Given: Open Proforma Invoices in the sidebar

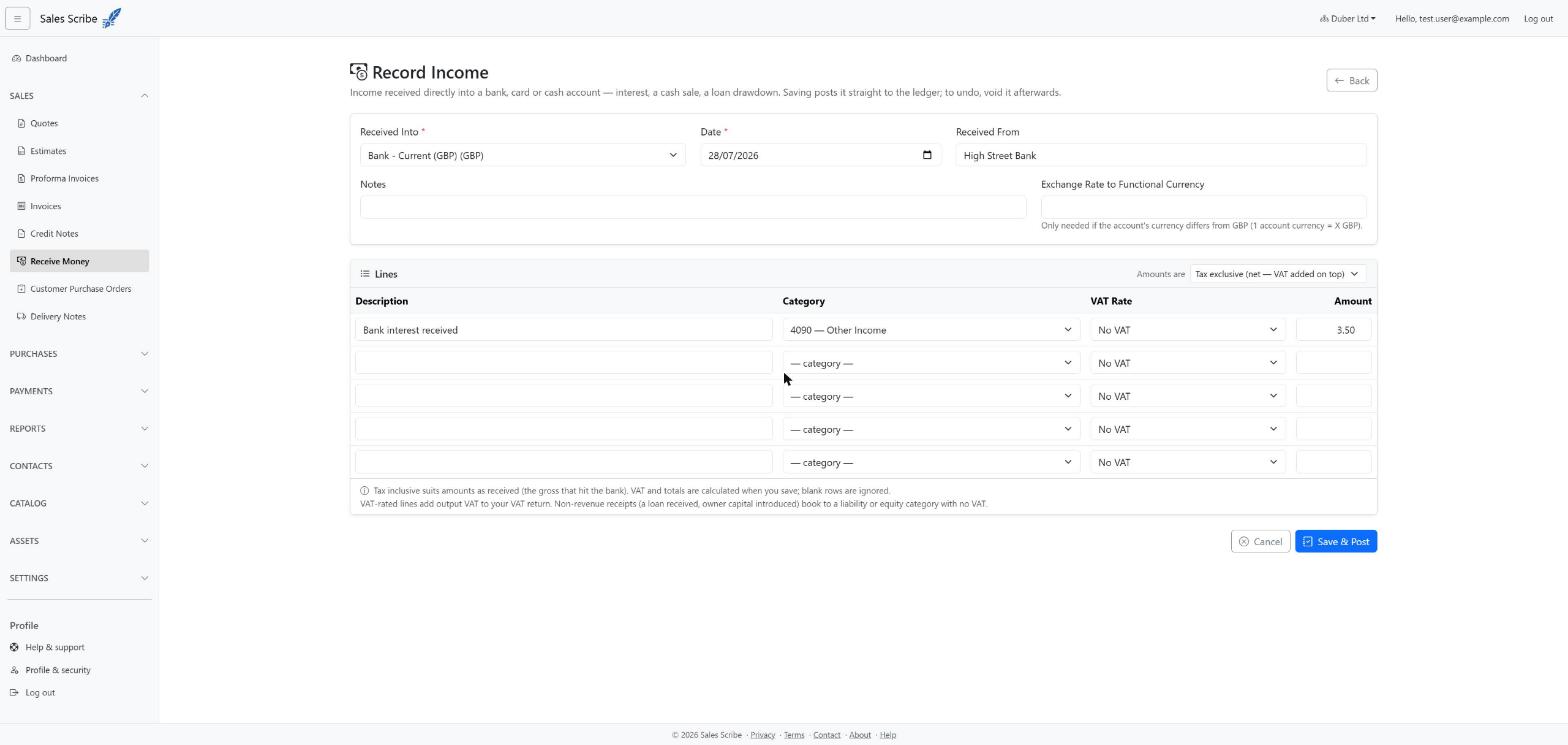Looking at the screenshot, I should (x=64, y=178).
